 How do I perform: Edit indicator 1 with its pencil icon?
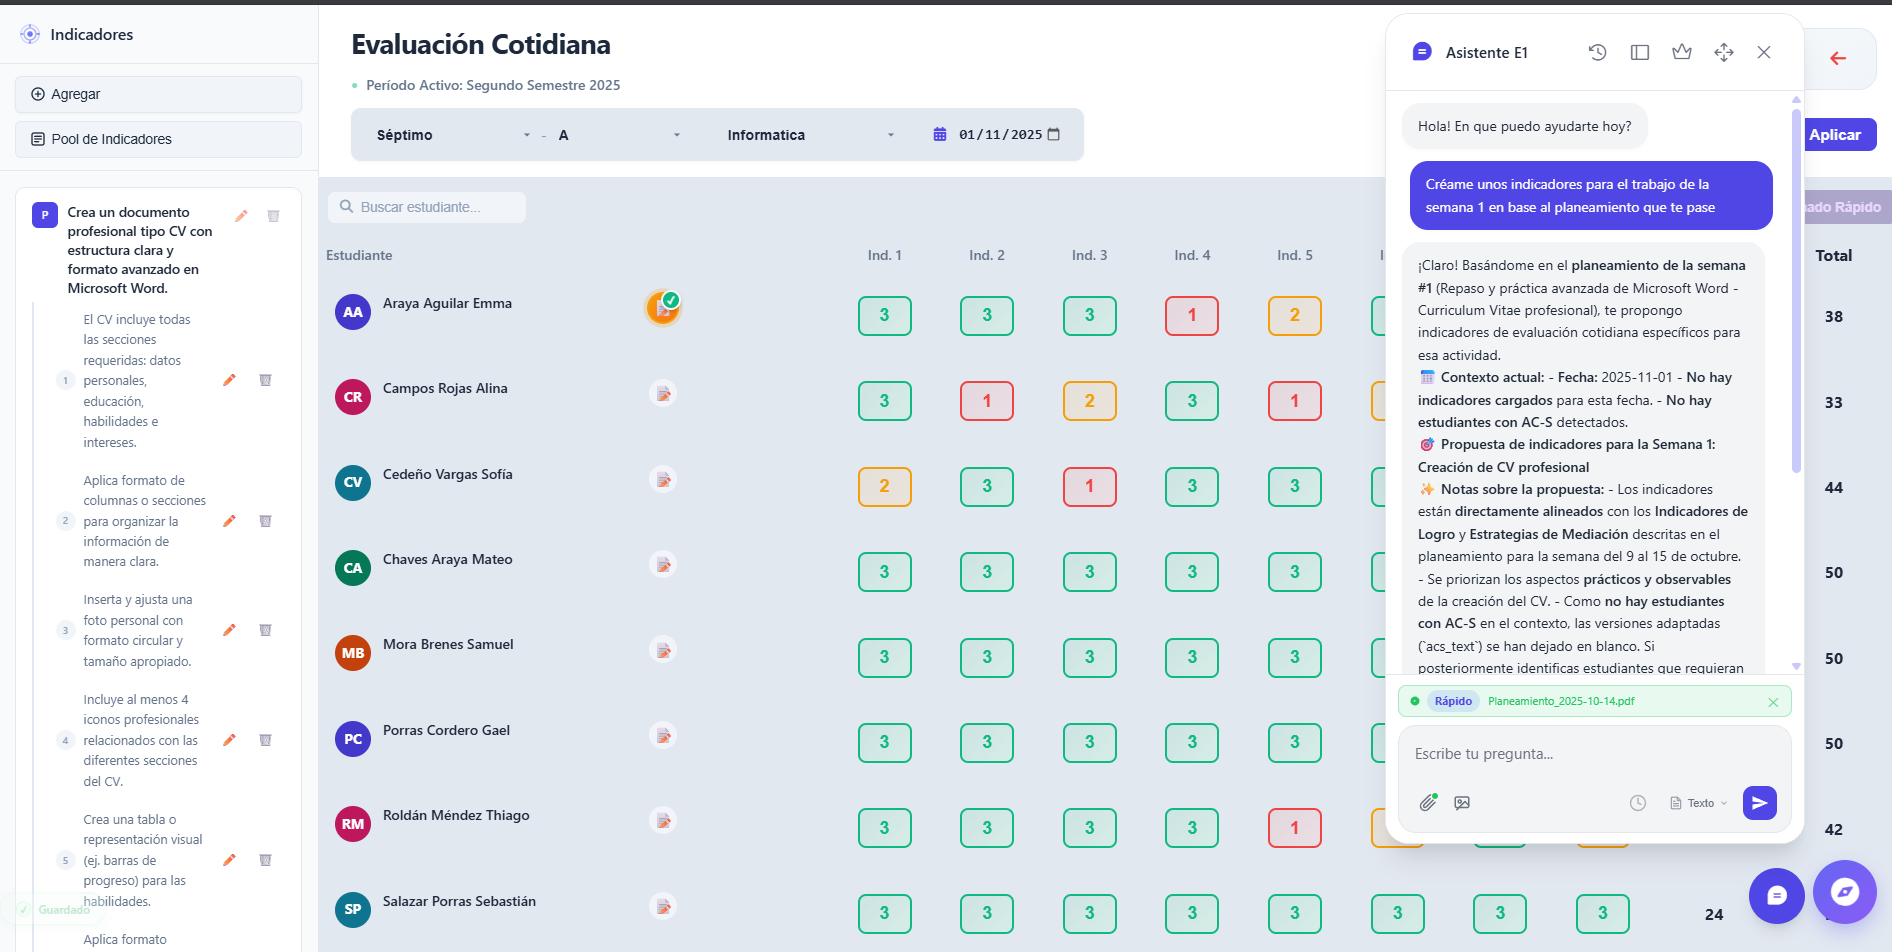click(229, 380)
